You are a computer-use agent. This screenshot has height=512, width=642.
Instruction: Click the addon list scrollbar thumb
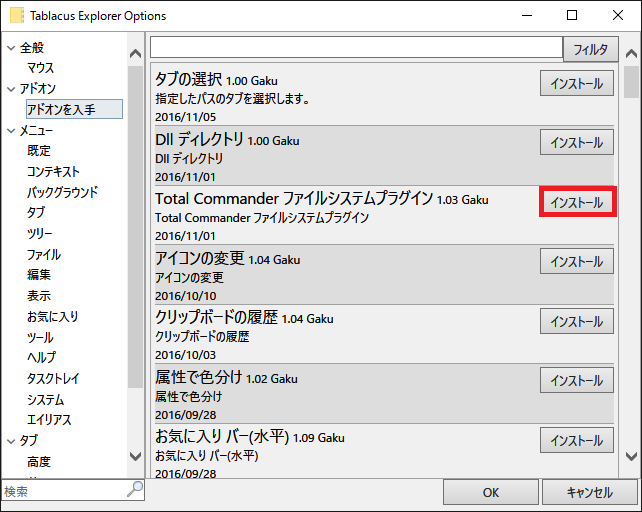pyautogui.click(x=631, y=82)
